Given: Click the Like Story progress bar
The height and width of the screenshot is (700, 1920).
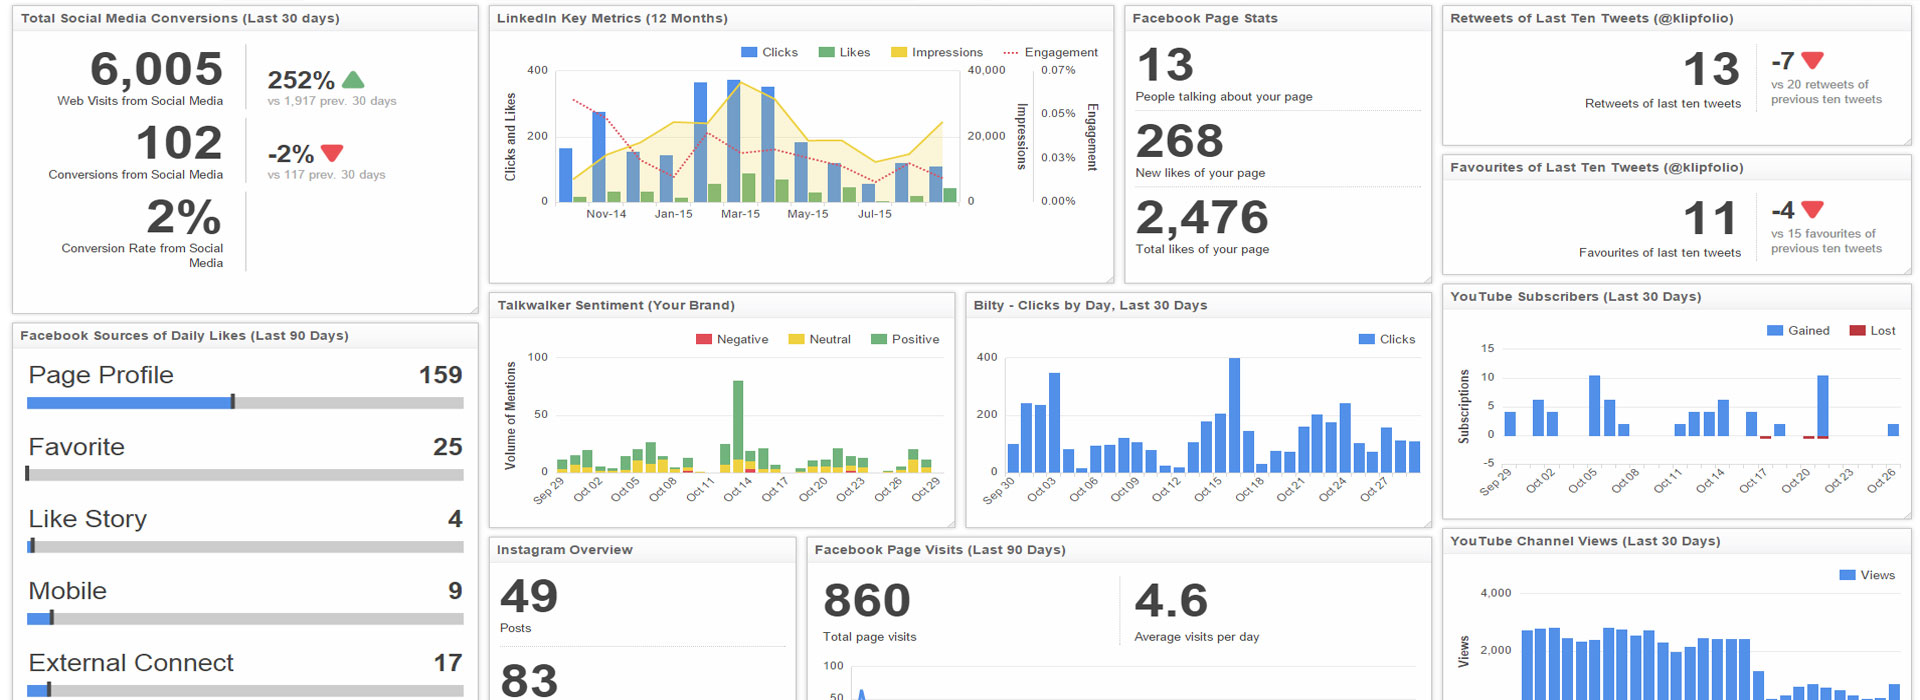Looking at the screenshot, I should click(x=245, y=547).
